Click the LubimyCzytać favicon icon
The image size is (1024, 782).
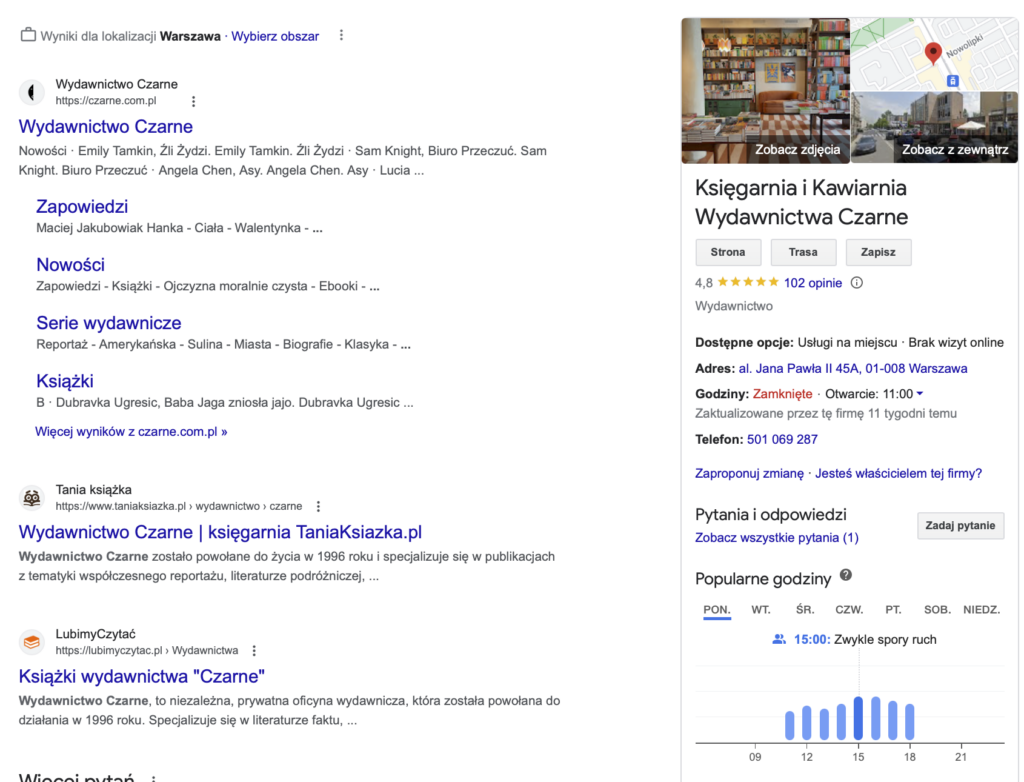[32, 642]
